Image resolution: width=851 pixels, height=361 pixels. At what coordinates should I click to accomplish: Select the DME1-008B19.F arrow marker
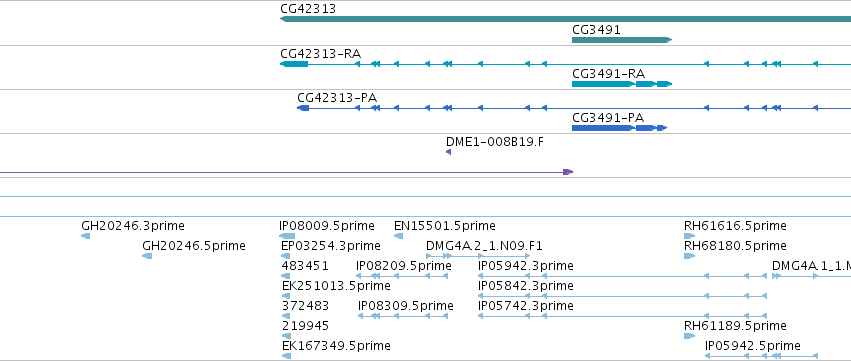448,152
